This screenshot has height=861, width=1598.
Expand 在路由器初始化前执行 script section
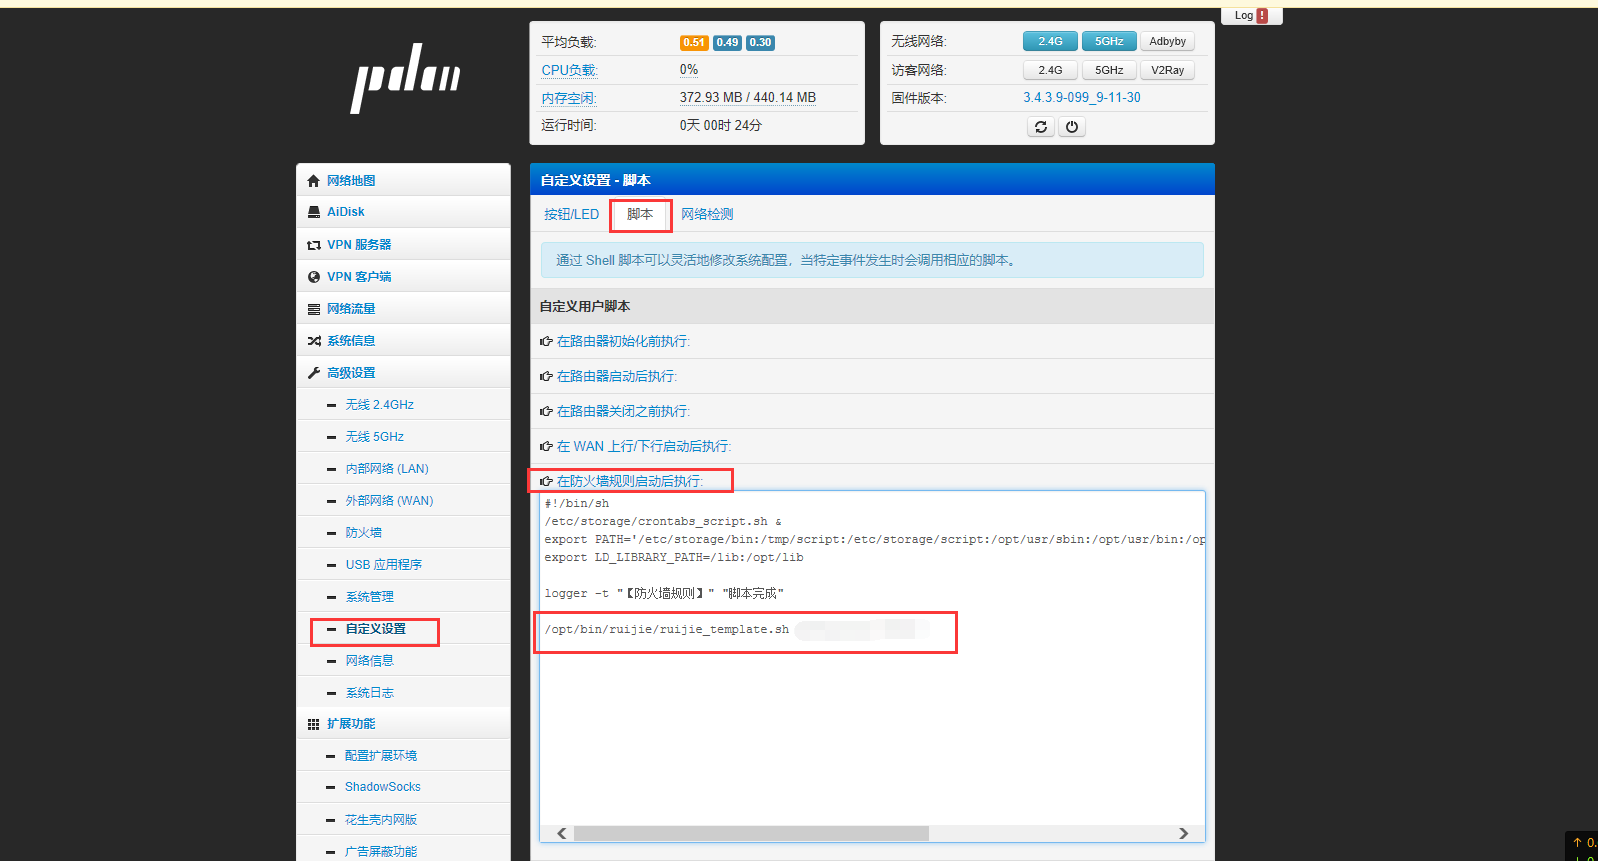[x=623, y=342]
